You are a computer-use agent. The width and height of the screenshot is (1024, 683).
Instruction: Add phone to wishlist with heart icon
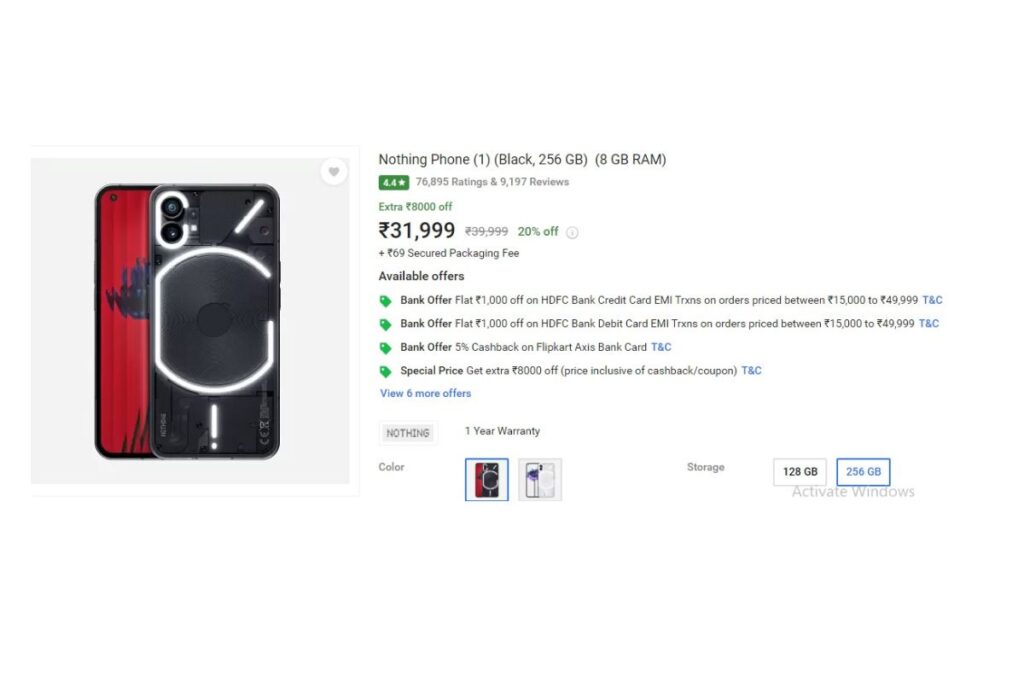(x=334, y=172)
